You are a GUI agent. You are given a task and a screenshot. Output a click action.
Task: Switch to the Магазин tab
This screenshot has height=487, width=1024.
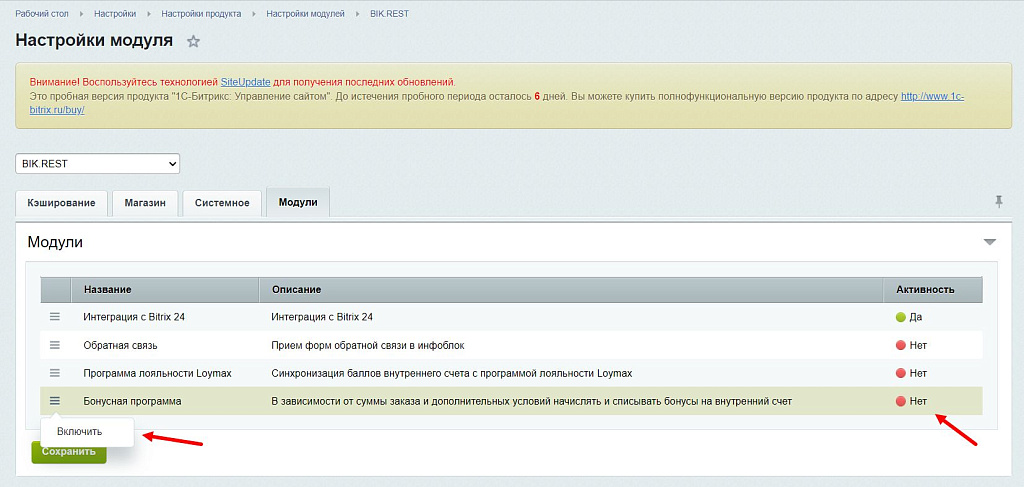tap(145, 203)
